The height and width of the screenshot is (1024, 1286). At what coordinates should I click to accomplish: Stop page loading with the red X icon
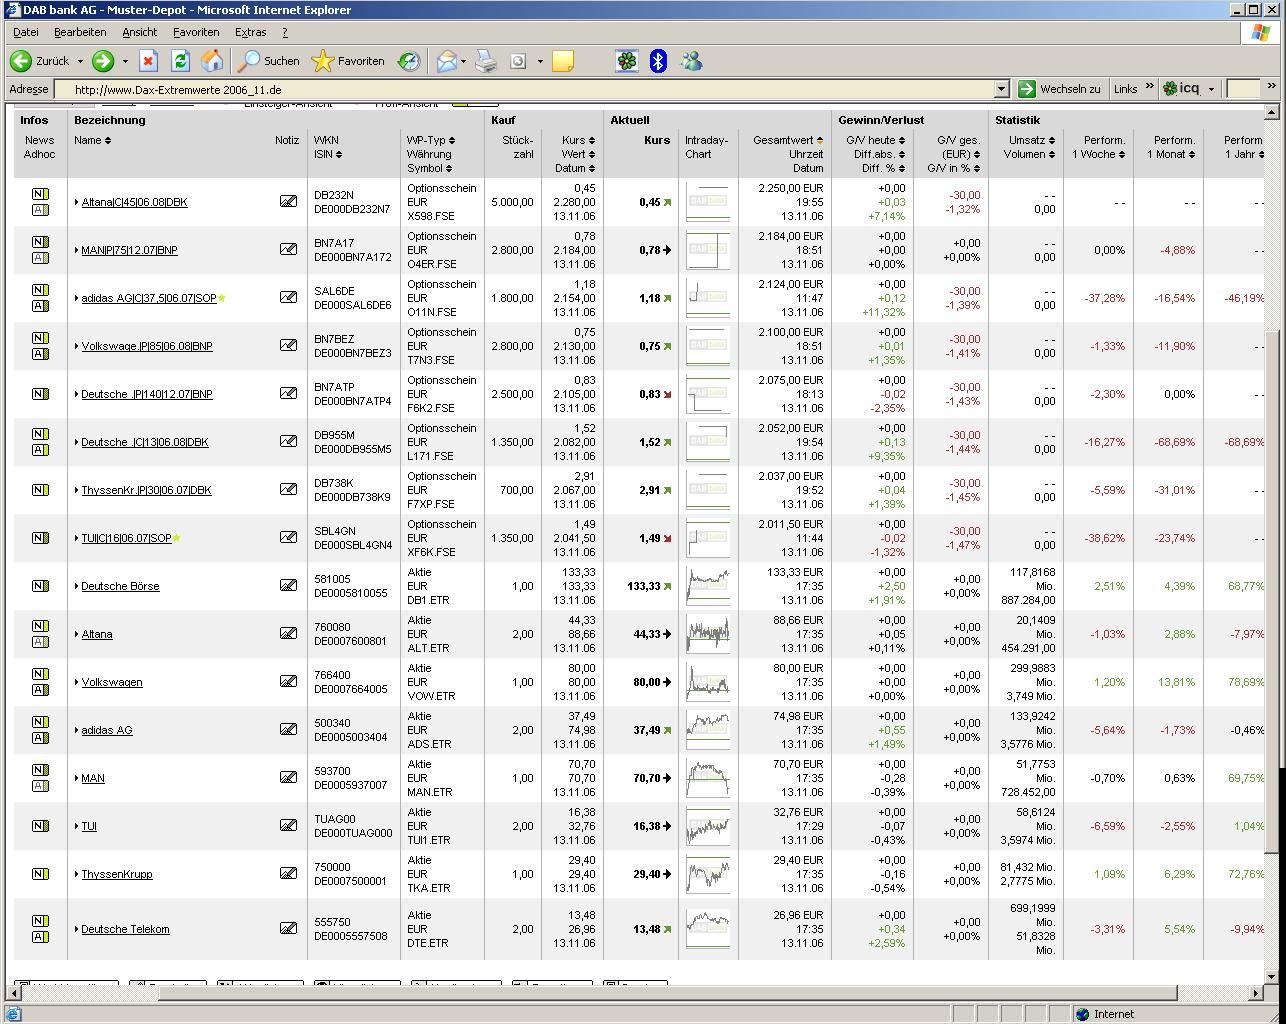click(148, 61)
